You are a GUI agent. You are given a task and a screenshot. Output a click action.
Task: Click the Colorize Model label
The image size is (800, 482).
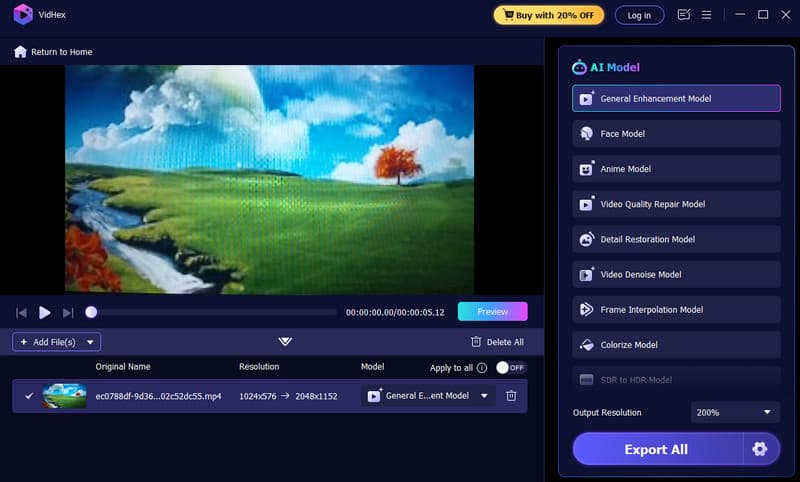[629, 345]
